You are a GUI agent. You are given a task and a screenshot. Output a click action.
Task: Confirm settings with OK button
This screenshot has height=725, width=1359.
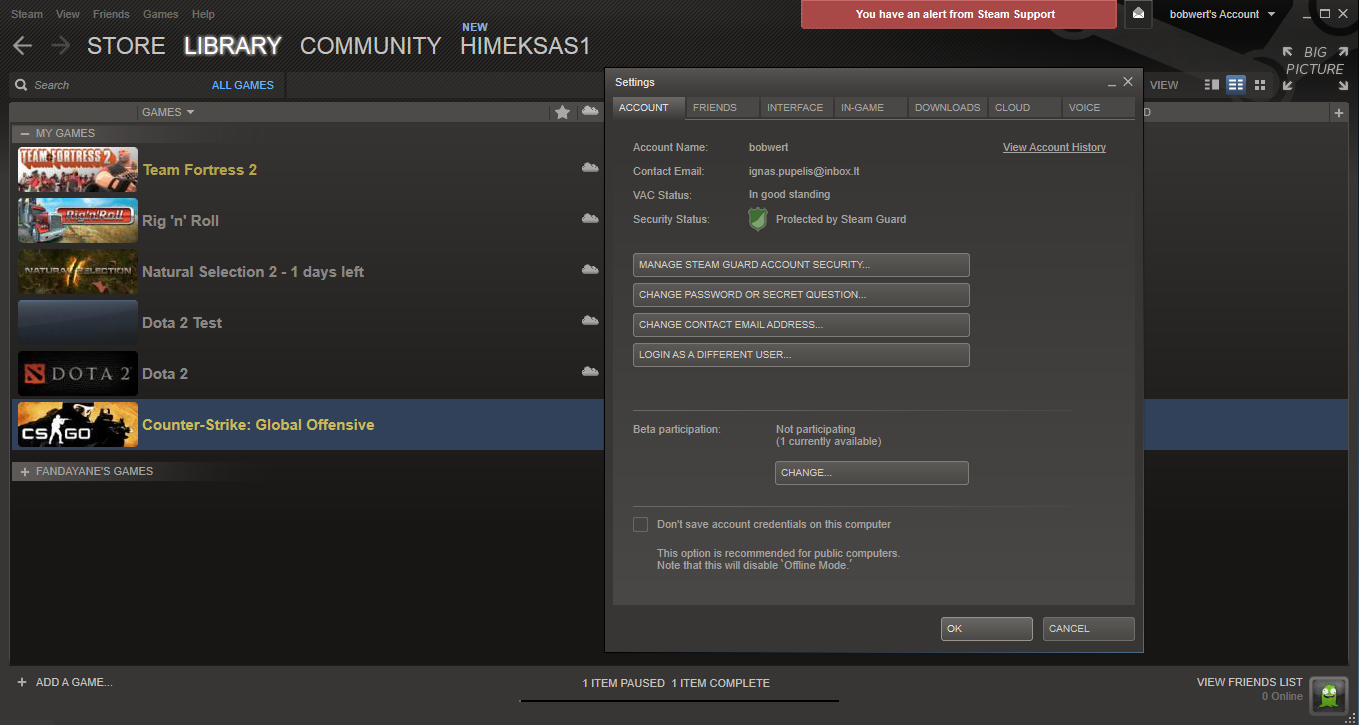[x=987, y=629]
